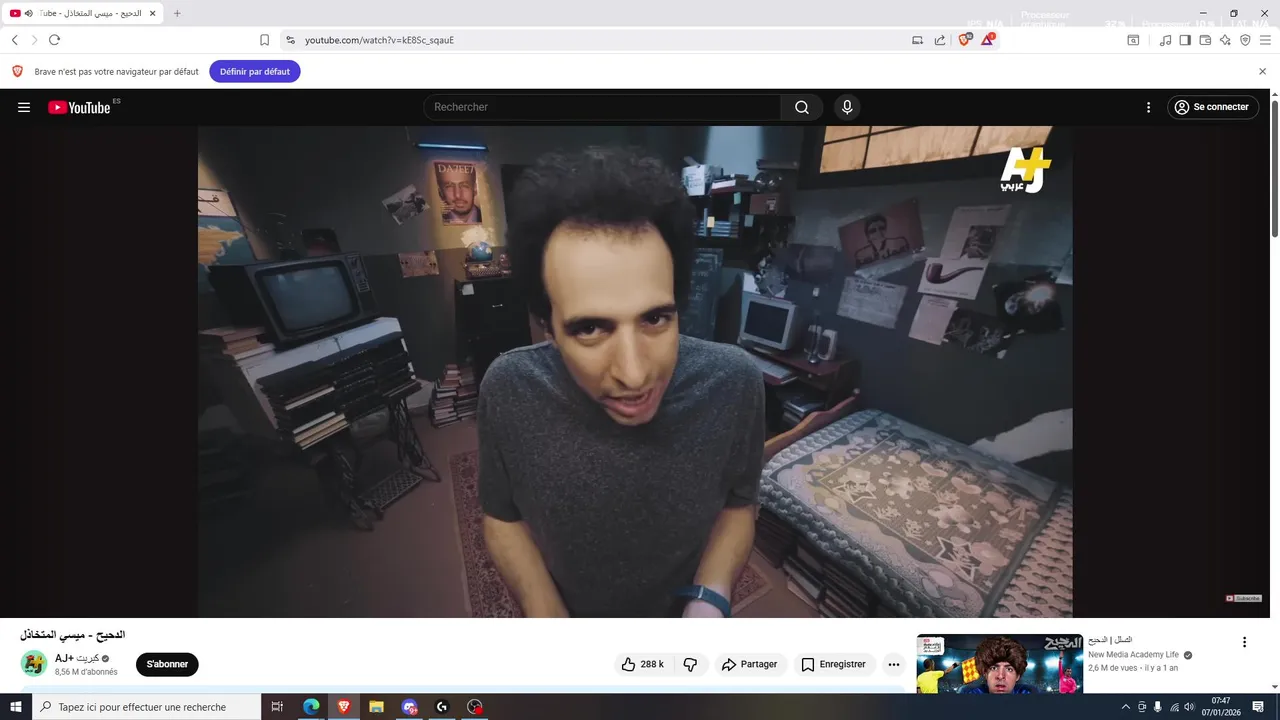Click the video title الدحيح - ميسي المتخاذل
The width and height of the screenshot is (1280, 720).
click(72, 635)
